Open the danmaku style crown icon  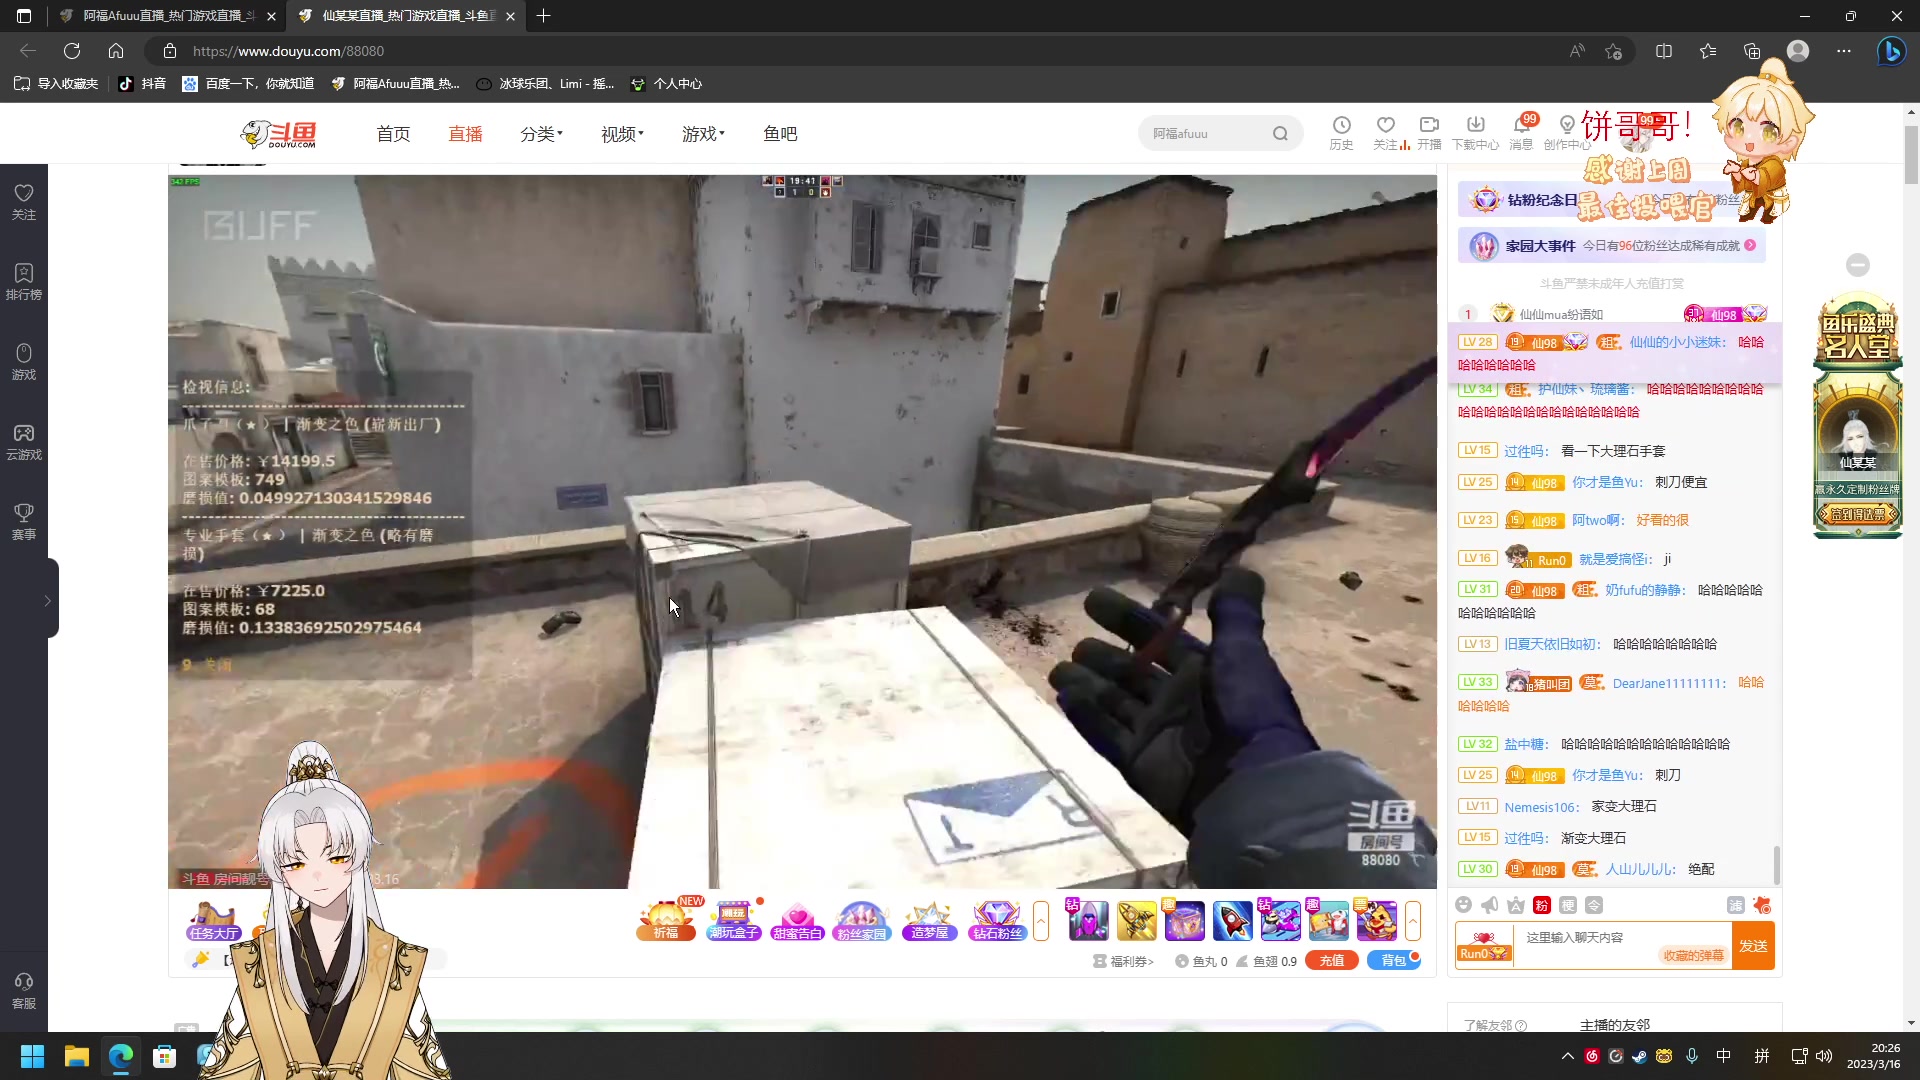pos(1516,905)
